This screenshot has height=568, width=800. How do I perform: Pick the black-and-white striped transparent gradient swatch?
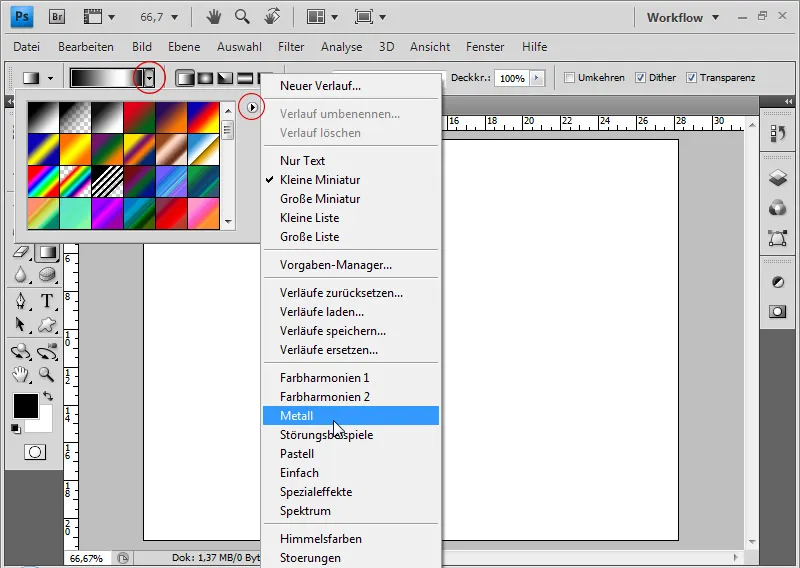[107, 181]
